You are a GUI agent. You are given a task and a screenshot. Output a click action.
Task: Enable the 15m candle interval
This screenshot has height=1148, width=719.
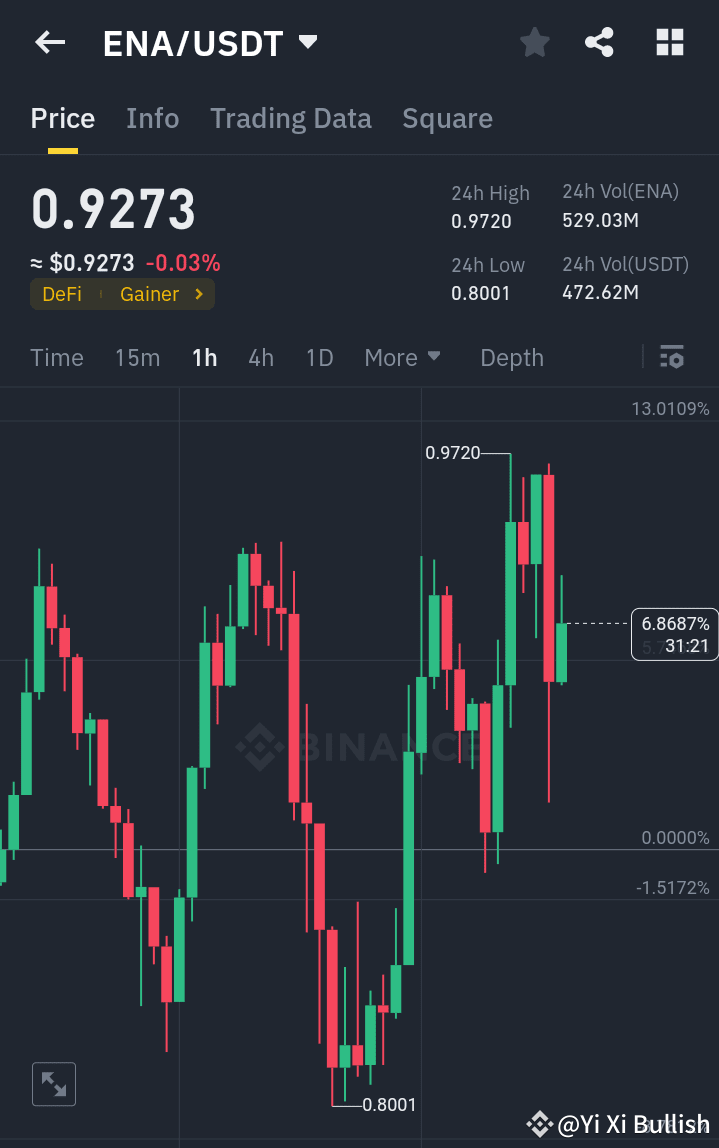tap(137, 357)
